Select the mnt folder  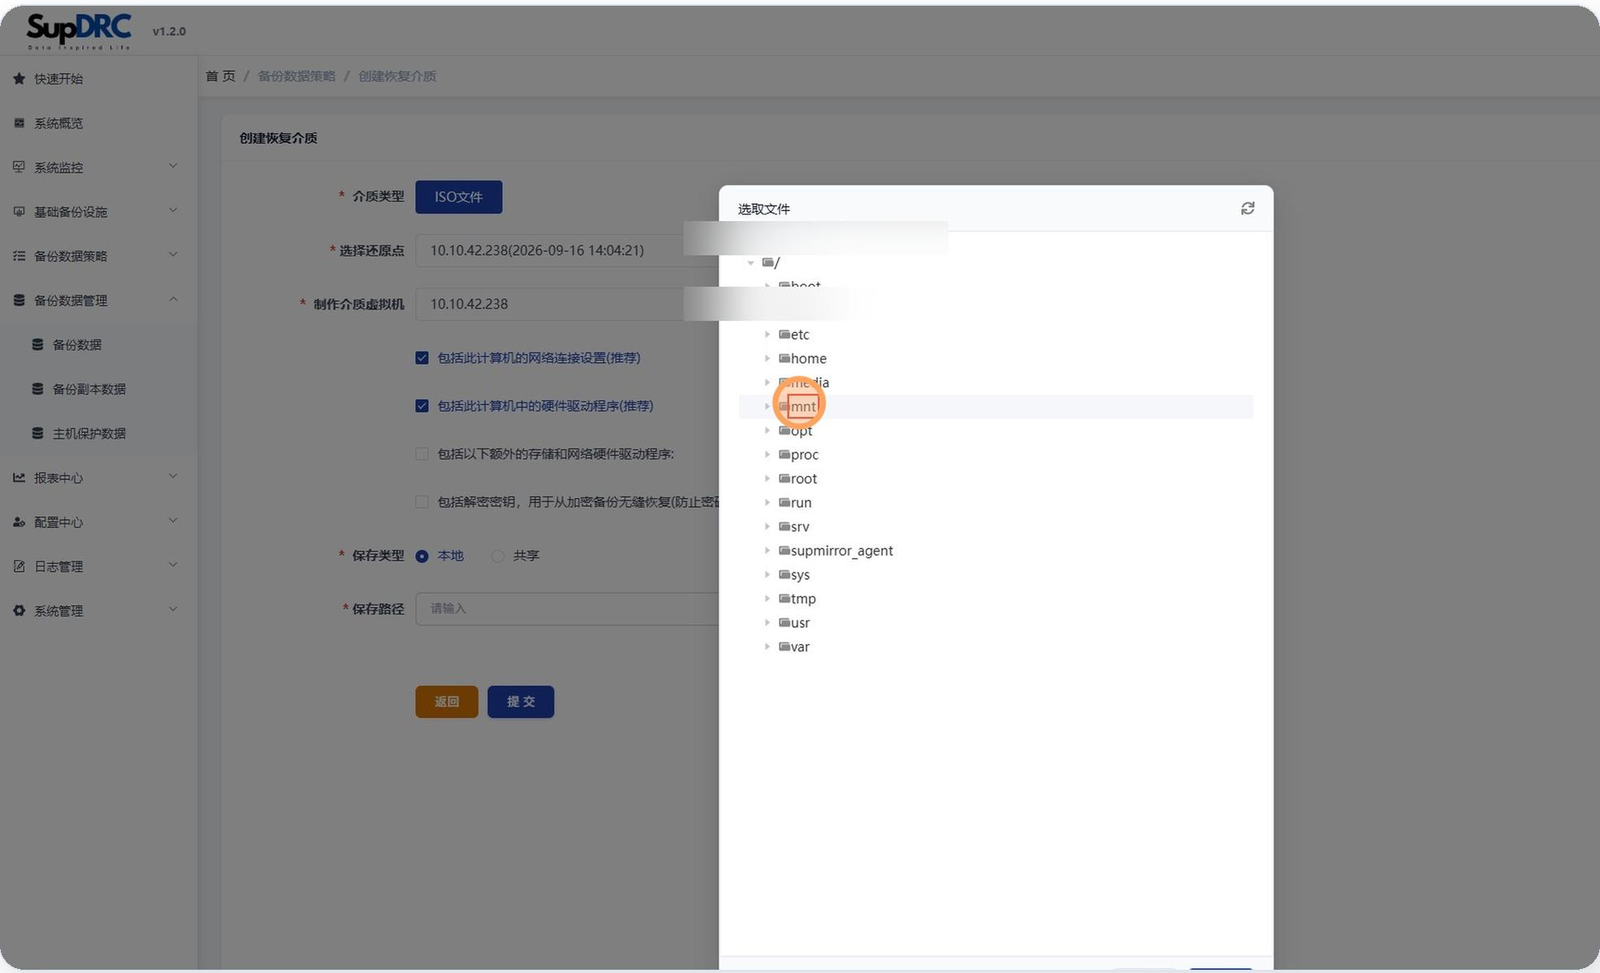point(802,407)
